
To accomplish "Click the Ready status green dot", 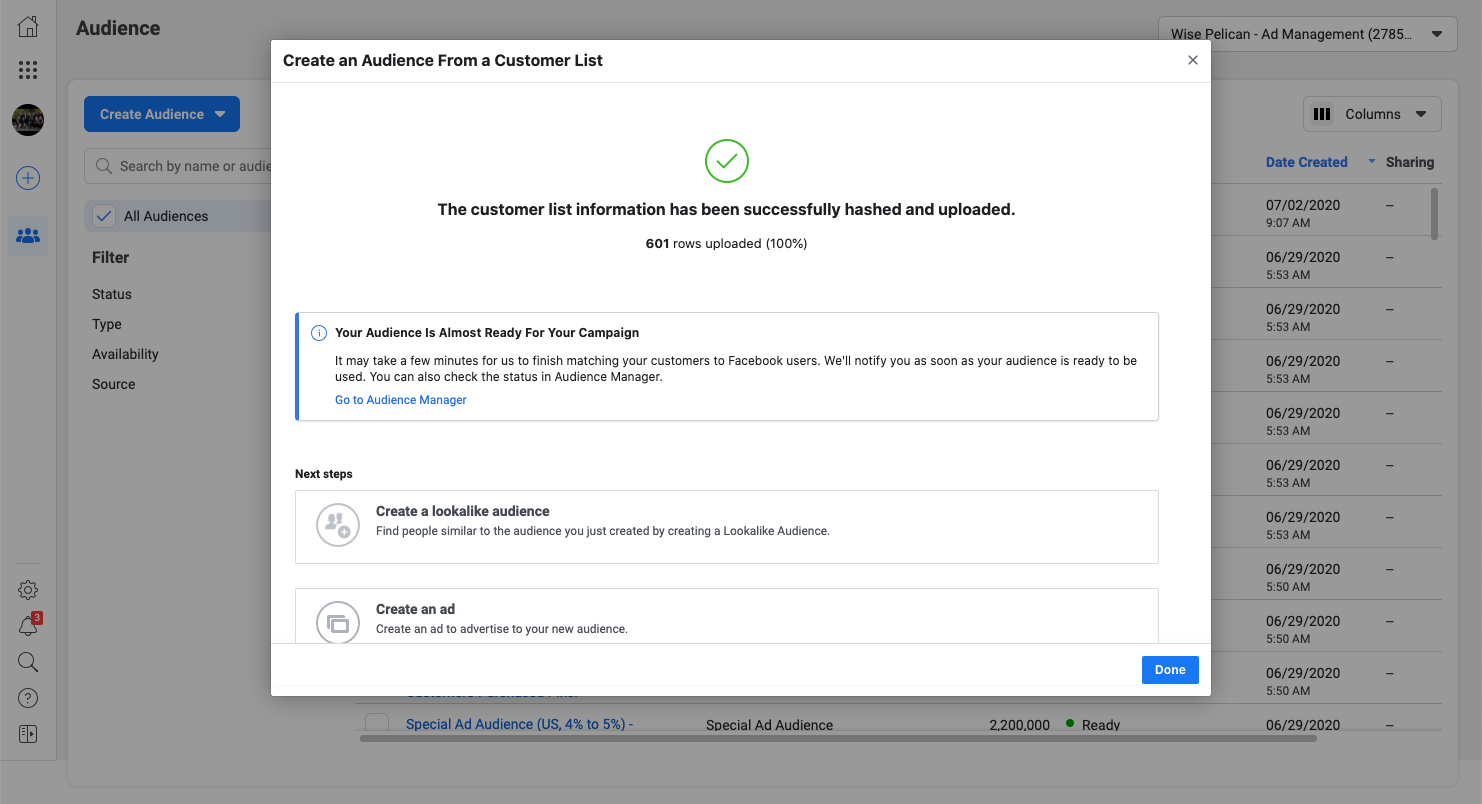I will (1070, 723).
